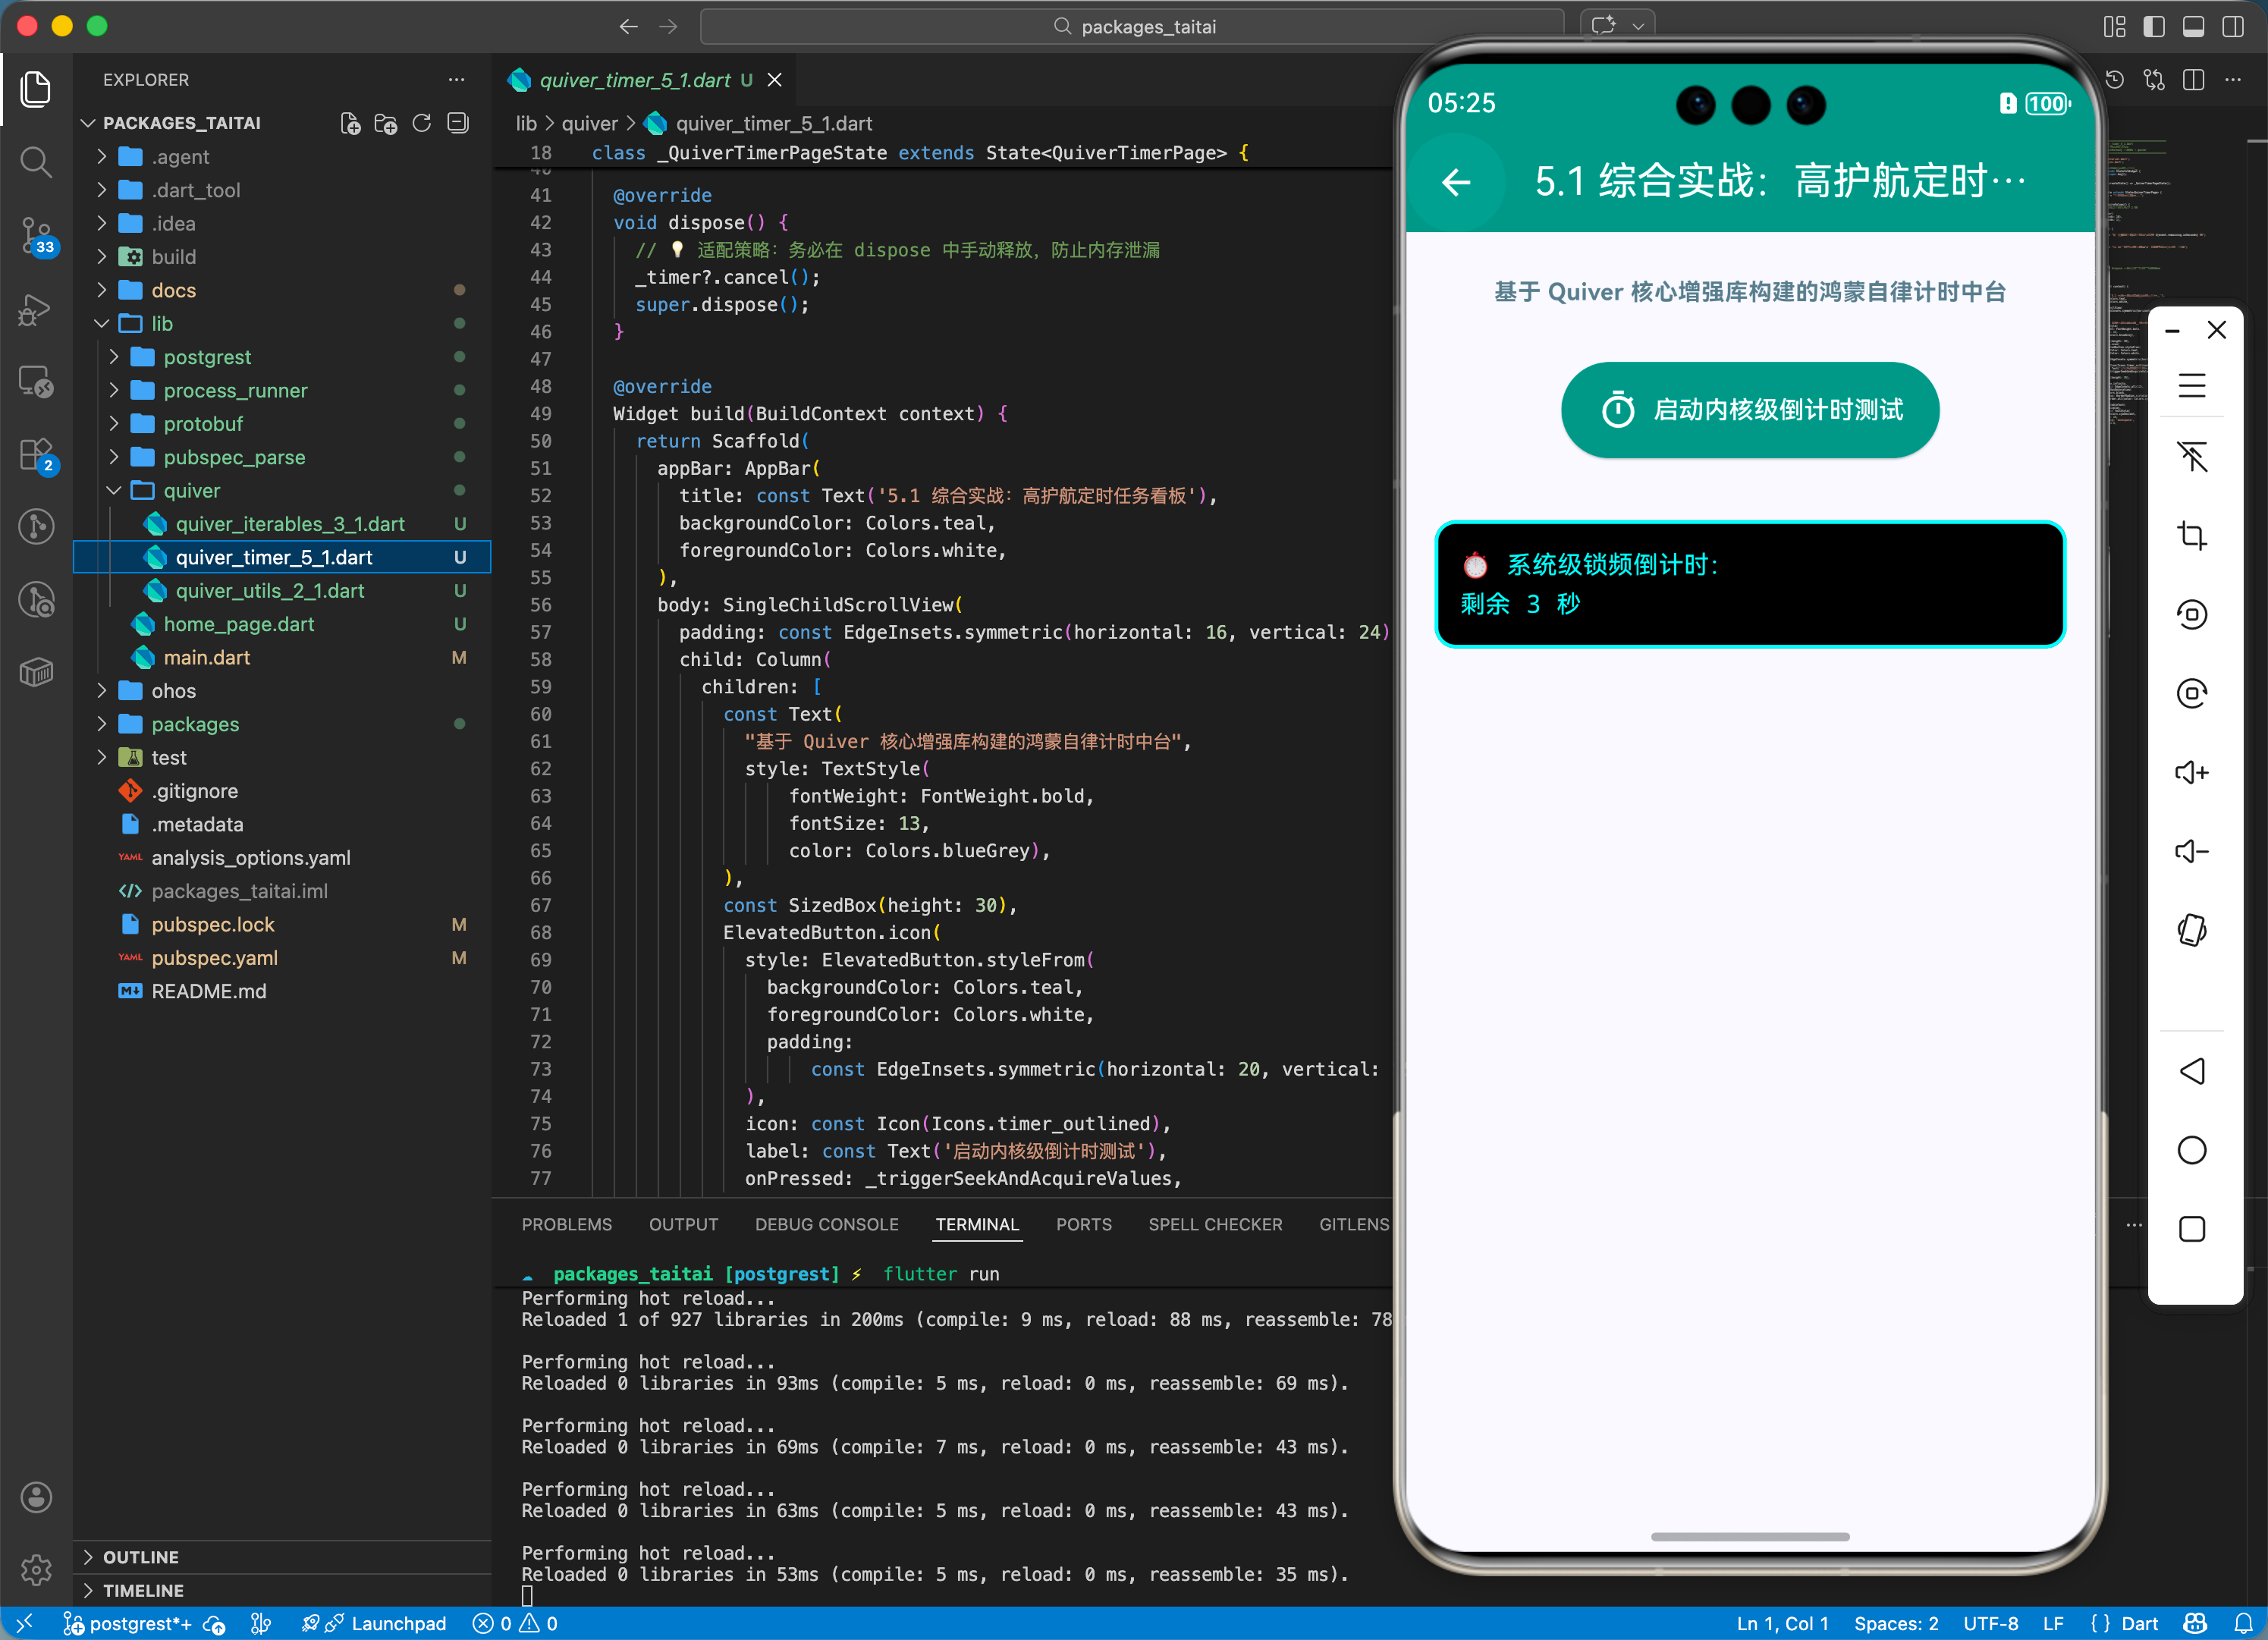Image resolution: width=2268 pixels, height=1640 pixels.
Task: Open the Search view in activity bar
Action: 36,161
